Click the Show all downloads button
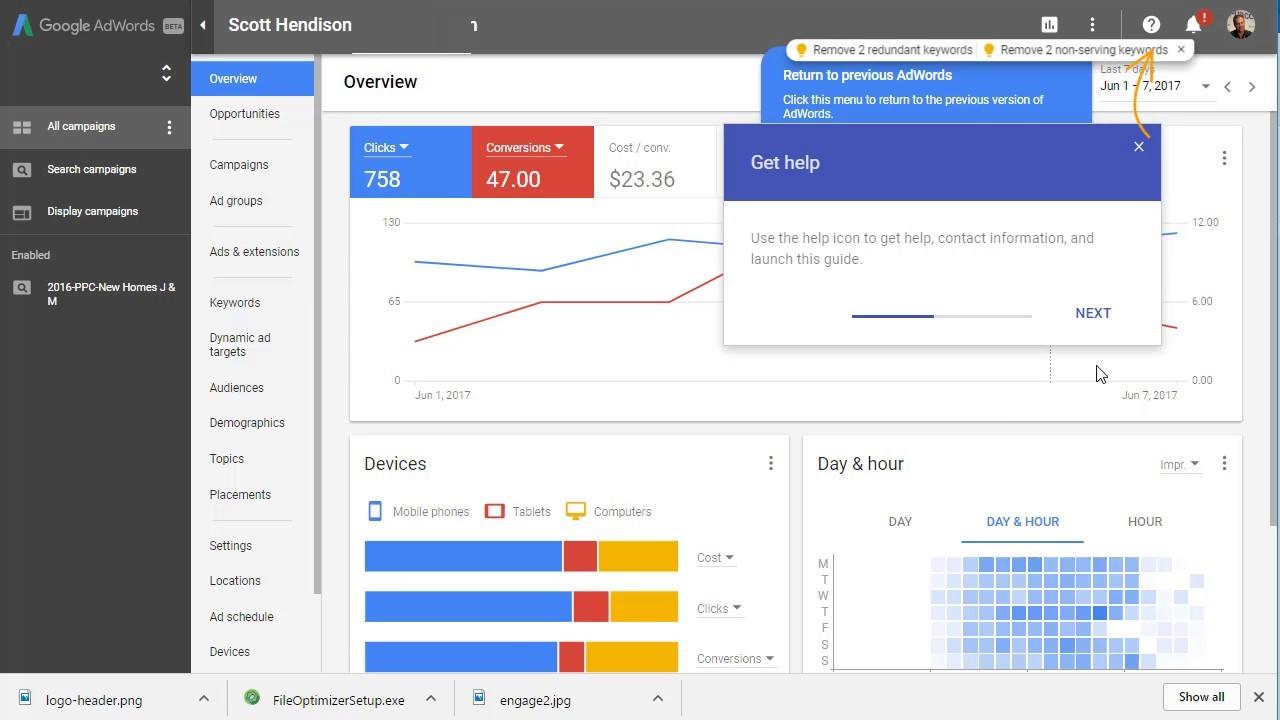Viewport: 1280px width, 720px height. click(x=1201, y=697)
